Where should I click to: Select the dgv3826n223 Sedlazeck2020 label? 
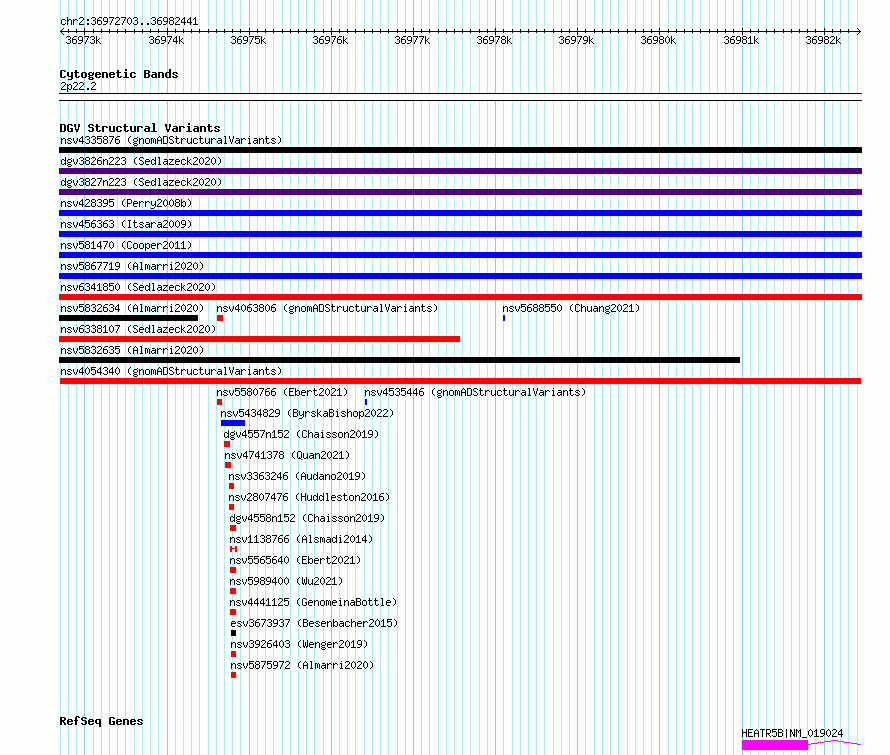141,161
